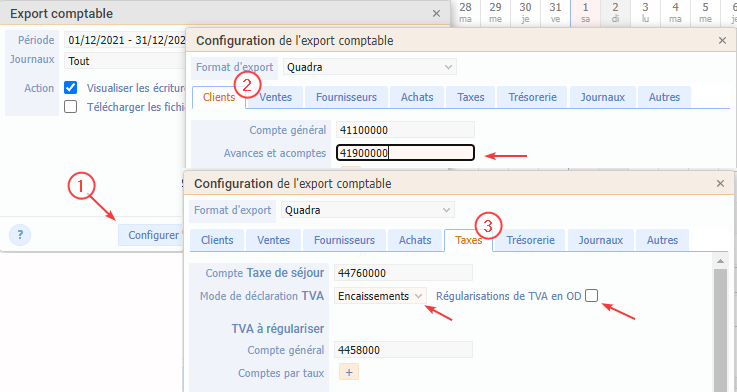Close the Export comptable dialog
This screenshot has width=737, height=392.
437,14
